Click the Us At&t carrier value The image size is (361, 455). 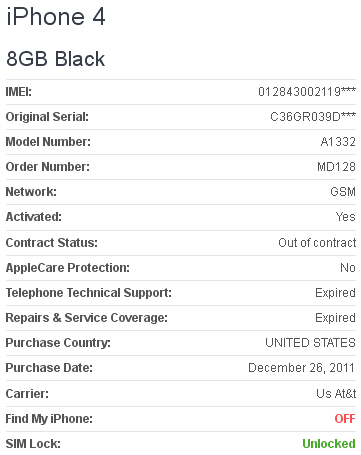336,394
